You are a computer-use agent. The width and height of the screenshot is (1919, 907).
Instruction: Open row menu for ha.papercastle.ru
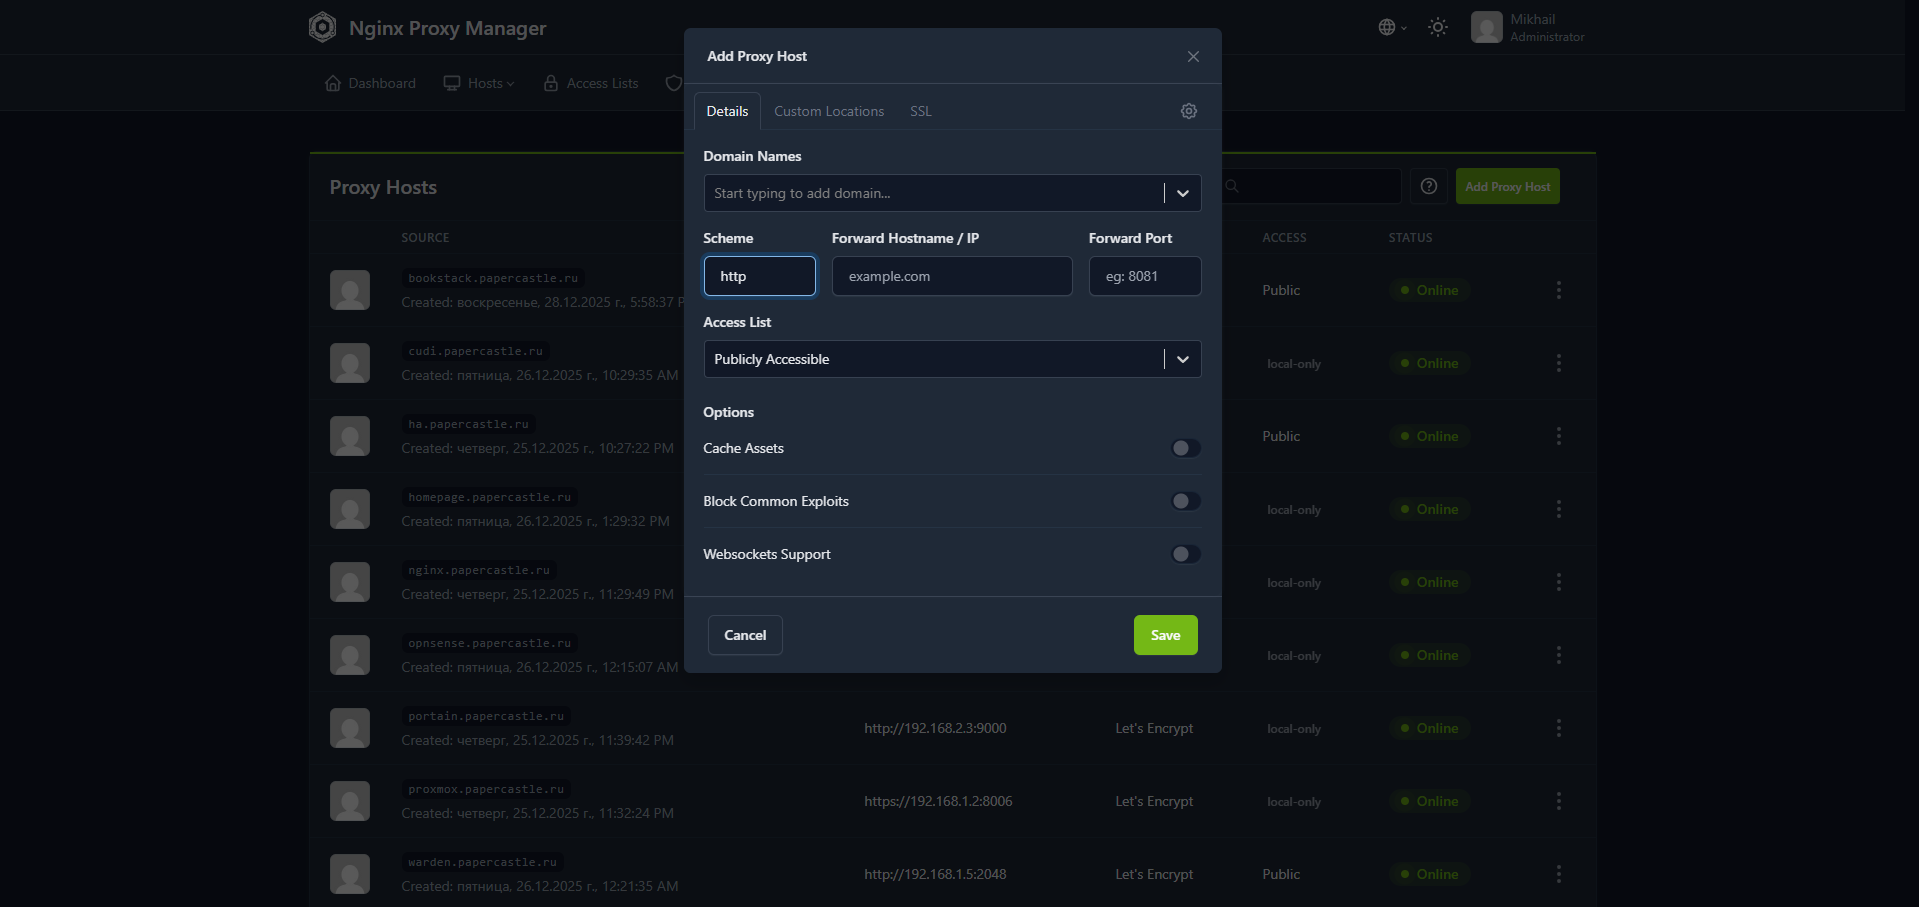click(x=1558, y=436)
